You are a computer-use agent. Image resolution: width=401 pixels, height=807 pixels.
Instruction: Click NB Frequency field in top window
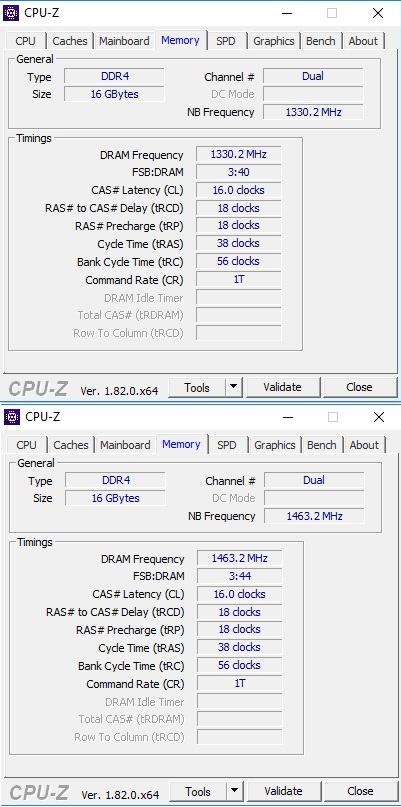[313, 112]
